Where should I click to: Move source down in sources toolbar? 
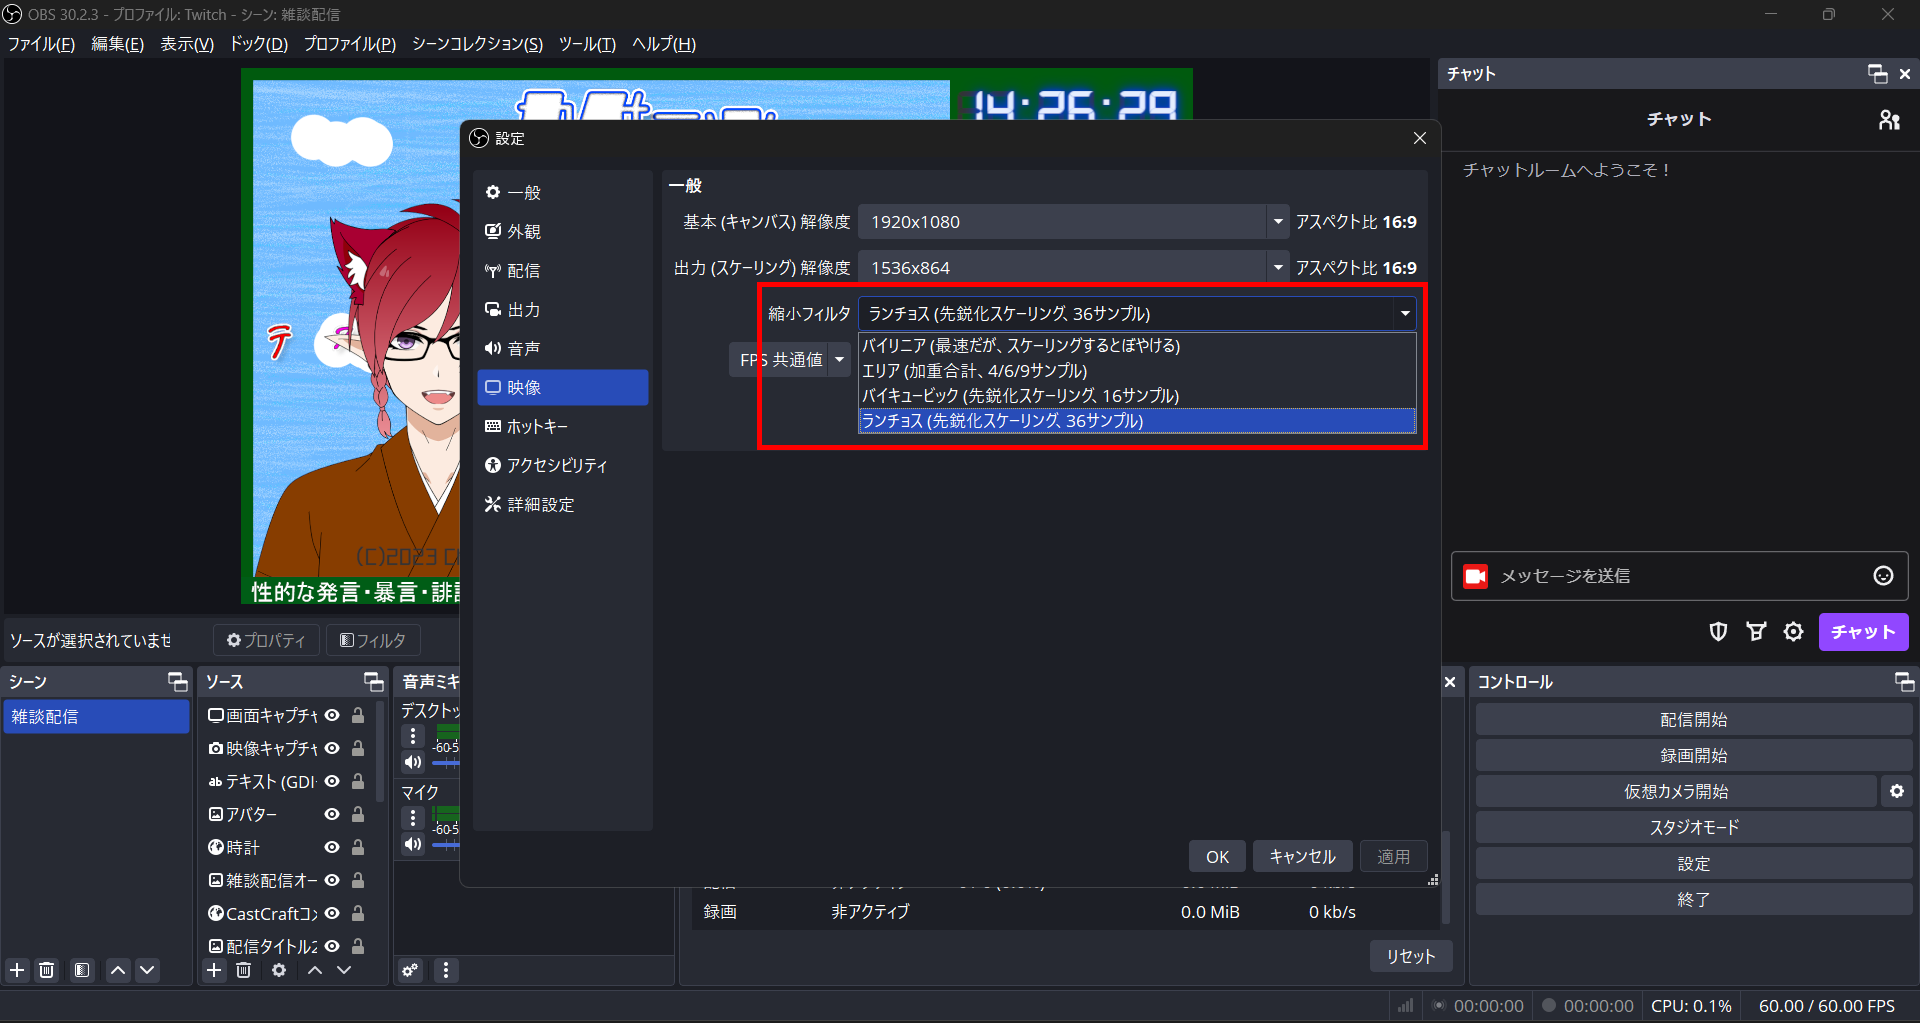coord(344,970)
